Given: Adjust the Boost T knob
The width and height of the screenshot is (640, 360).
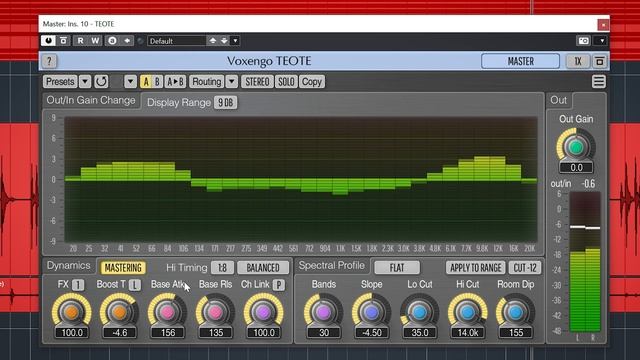Looking at the screenshot, I should pos(120,312).
